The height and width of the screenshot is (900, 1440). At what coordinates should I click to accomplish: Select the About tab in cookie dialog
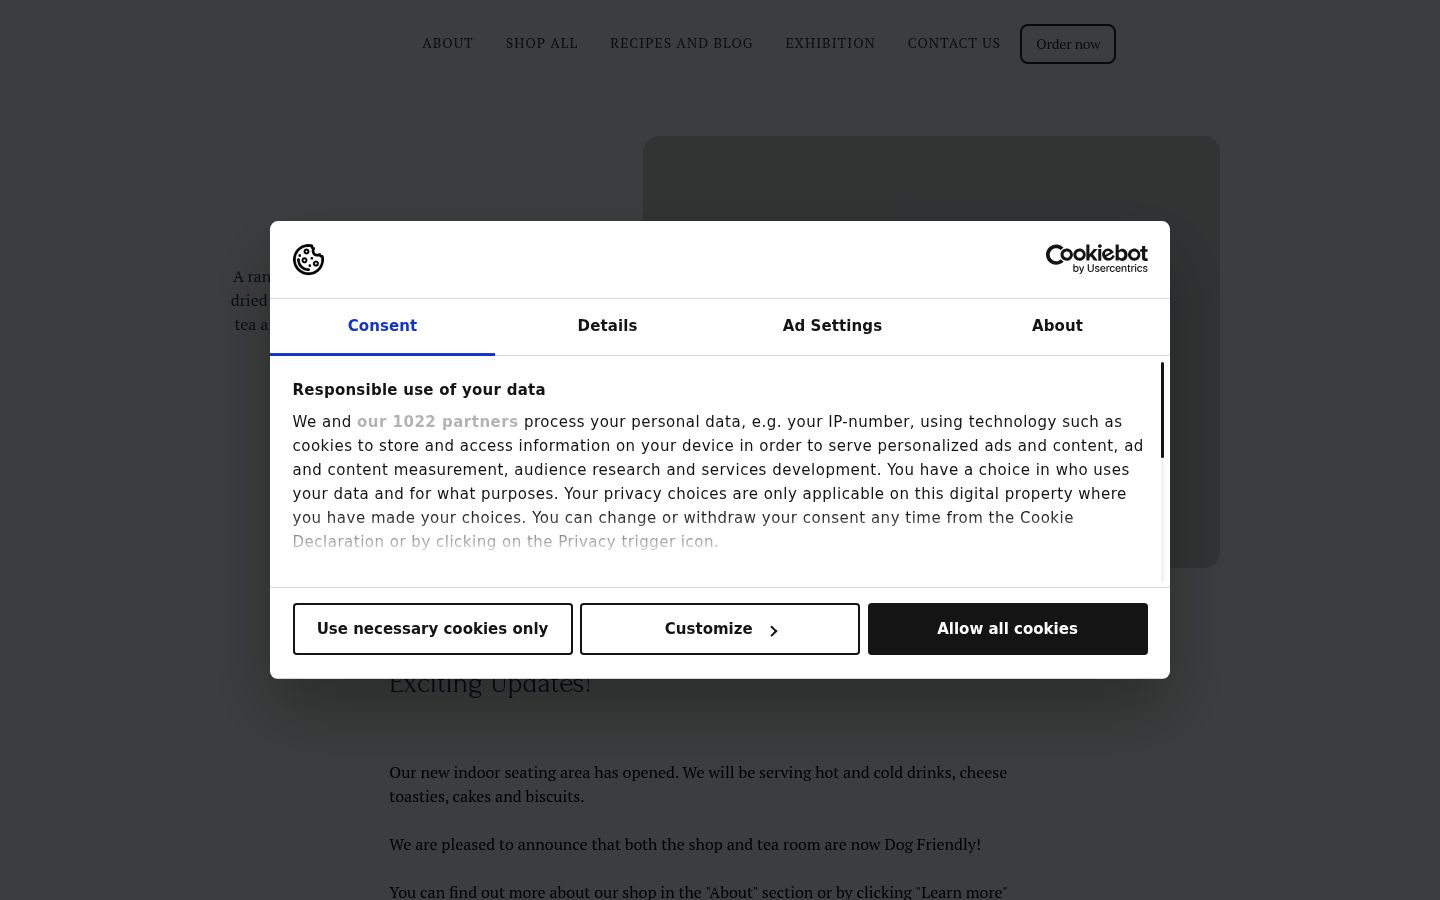pyautogui.click(x=1057, y=326)
